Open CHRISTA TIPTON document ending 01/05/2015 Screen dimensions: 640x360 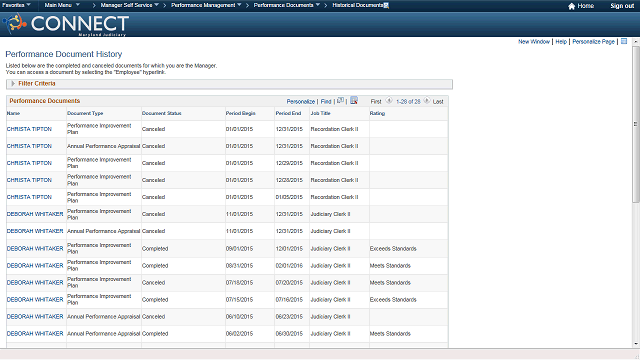29,197
